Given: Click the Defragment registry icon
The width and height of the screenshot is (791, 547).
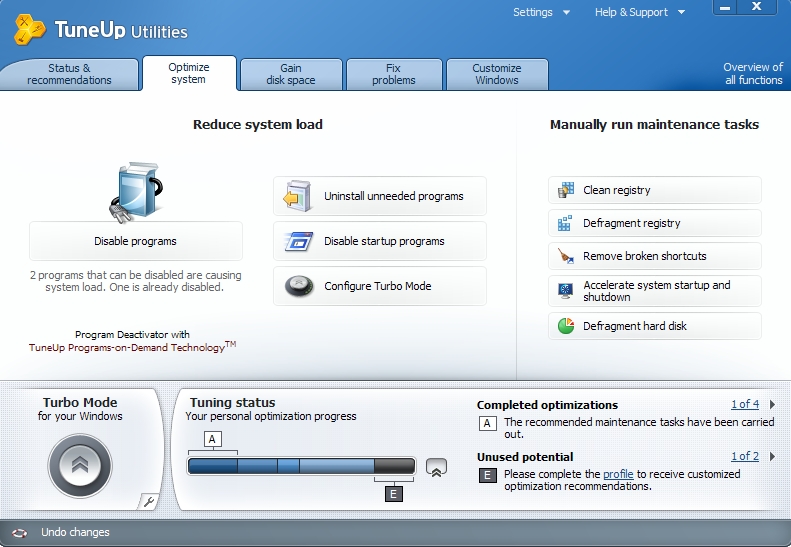Looking at the screenshot, I should pos(565,223).
